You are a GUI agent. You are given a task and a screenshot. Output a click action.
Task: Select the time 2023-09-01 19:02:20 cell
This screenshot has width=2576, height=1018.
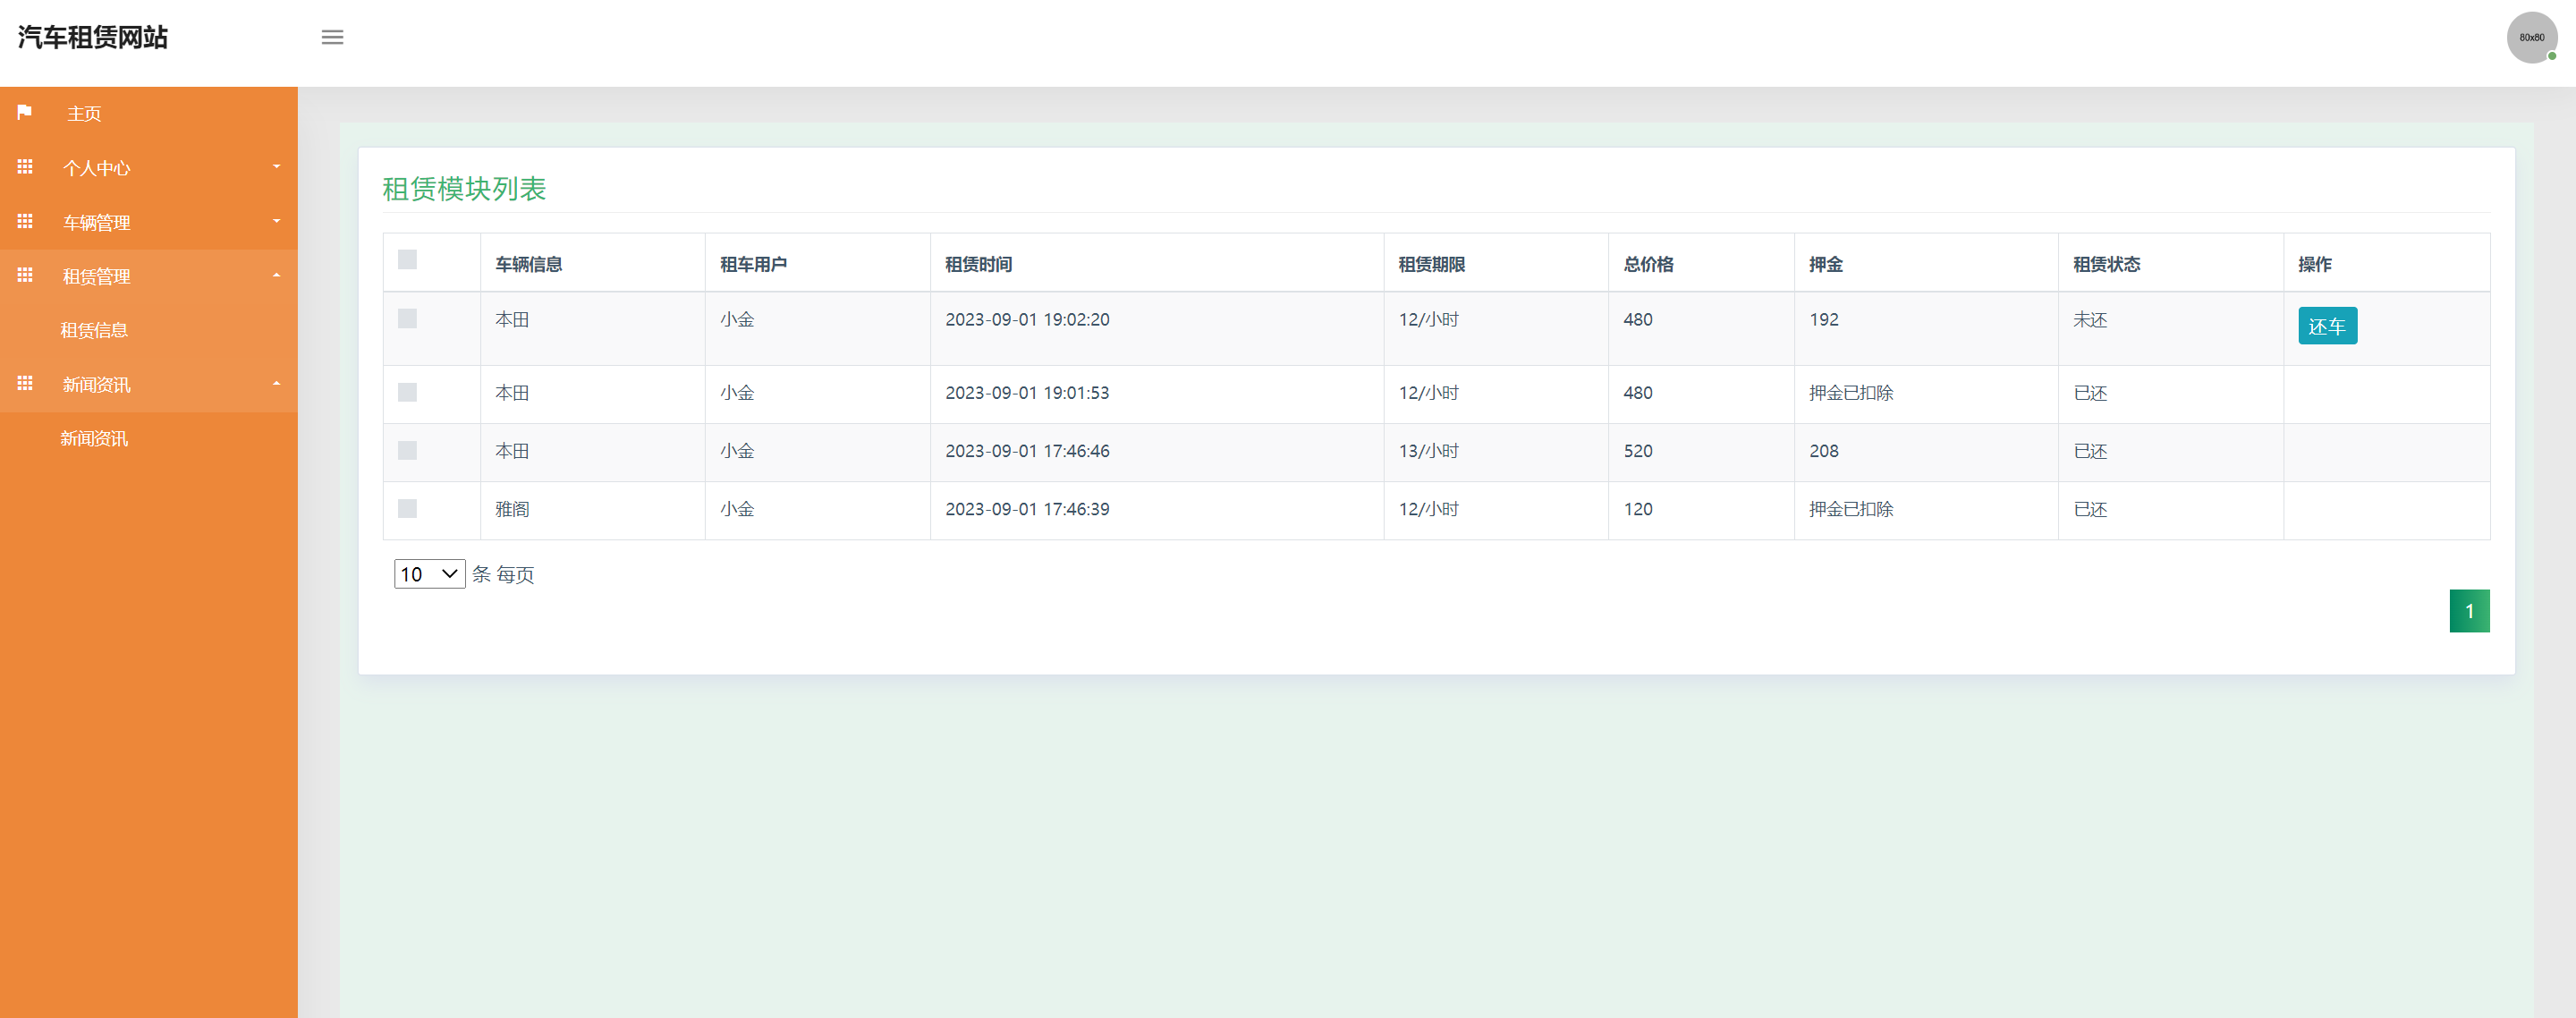point(1027,319)
